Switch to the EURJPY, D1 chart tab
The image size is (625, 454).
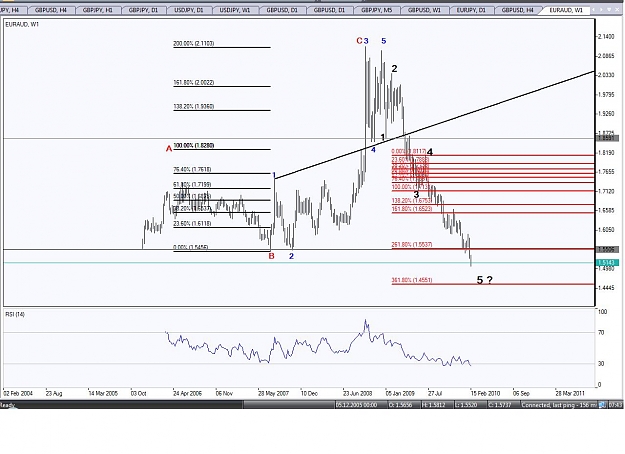[x=471, y=10]
